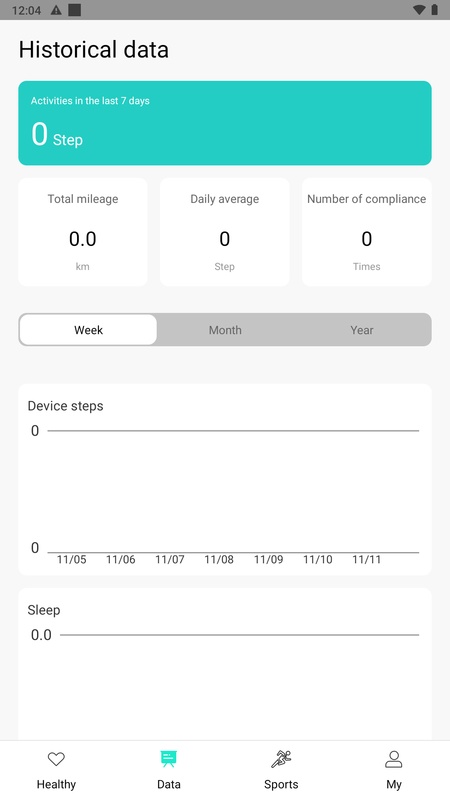Go to the Healthy tab label
This screenshot has width=450, height=800.
click(56, 784)
